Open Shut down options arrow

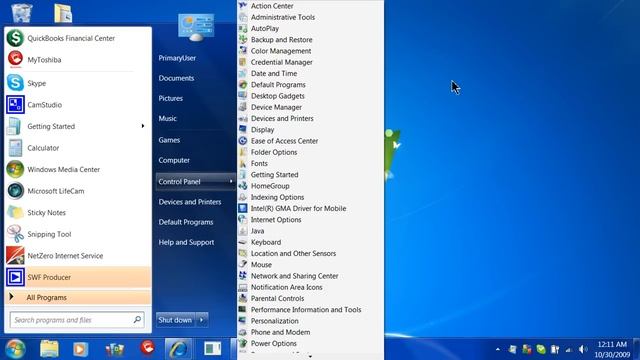pyautogui.click(x=202, y=320)
